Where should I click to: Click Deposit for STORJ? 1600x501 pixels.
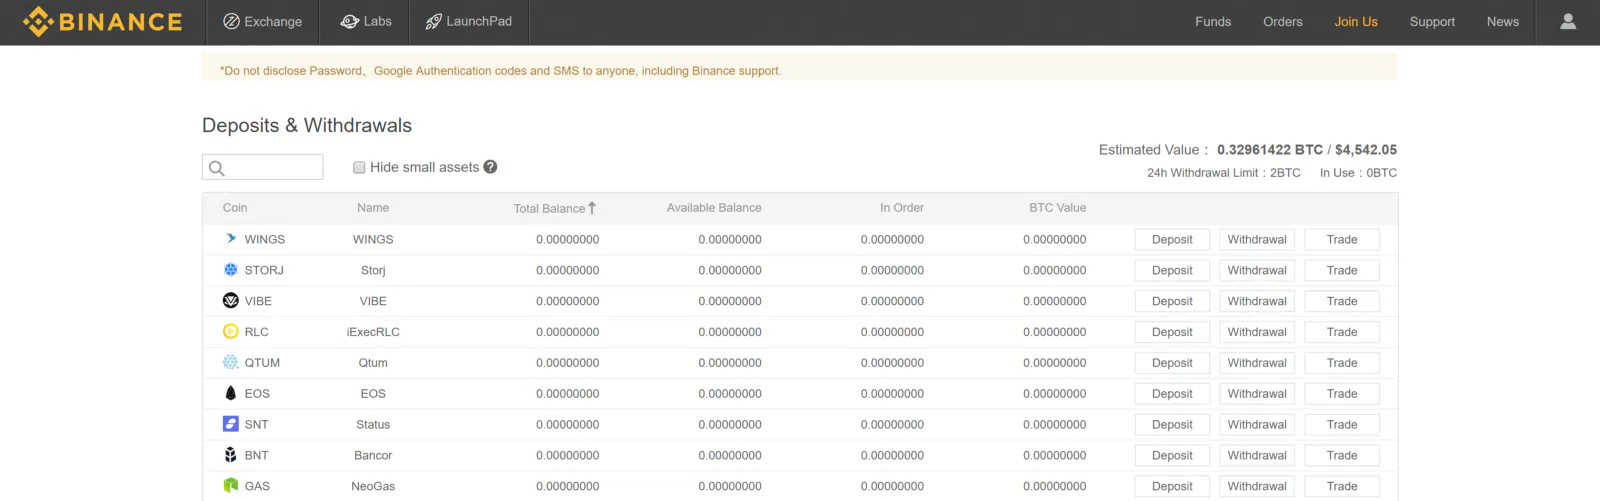(1172, 271)
